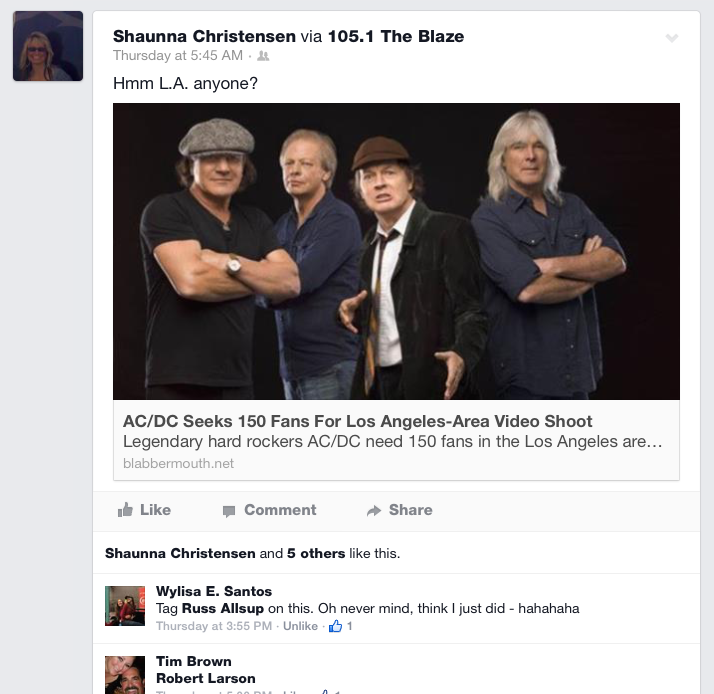Click the Share arrow icon
The image size is (714, 694).
374,510
